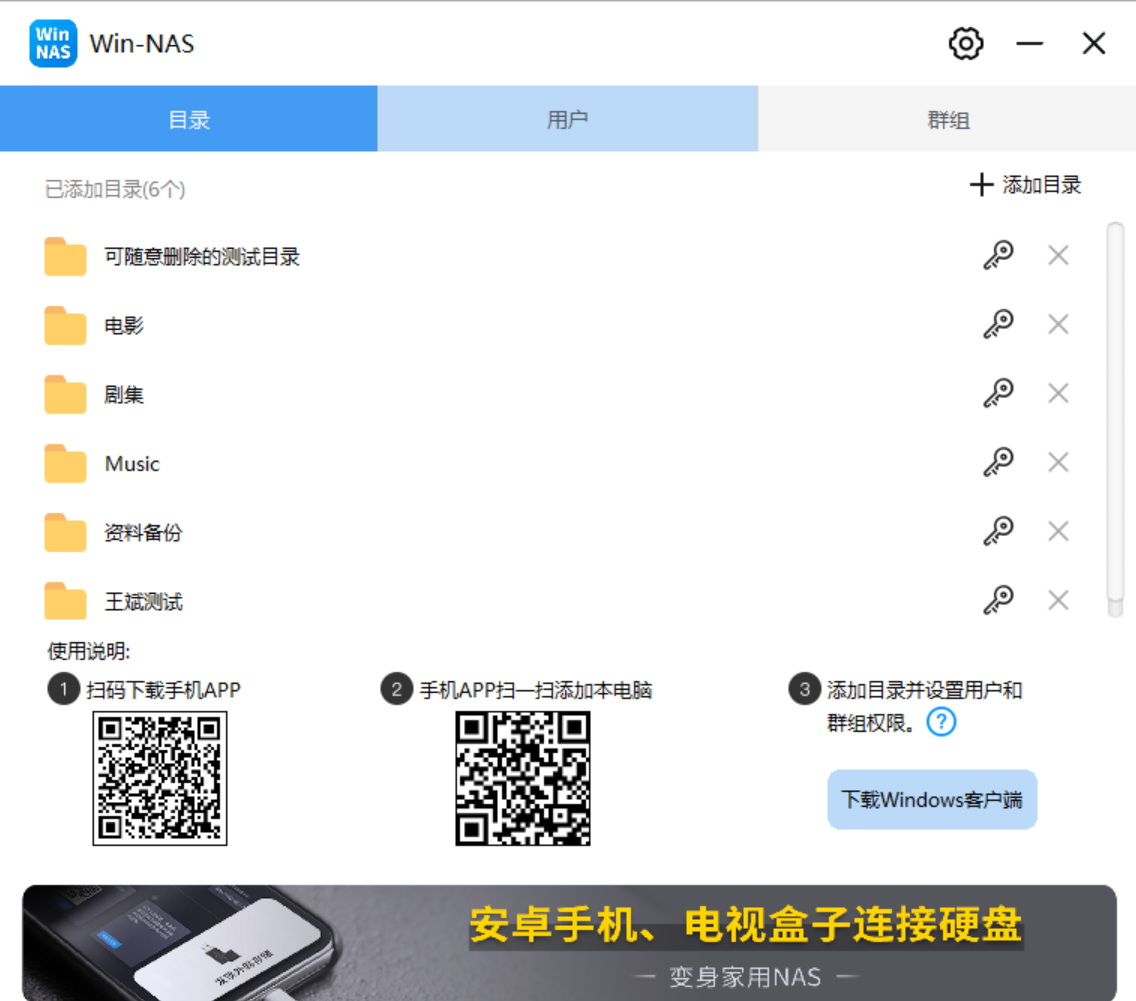The height and width of the screenshot is (1001, 1136).
Task: Open key permissions for 王斌测试 folder
Action: [x=998, y=600]
